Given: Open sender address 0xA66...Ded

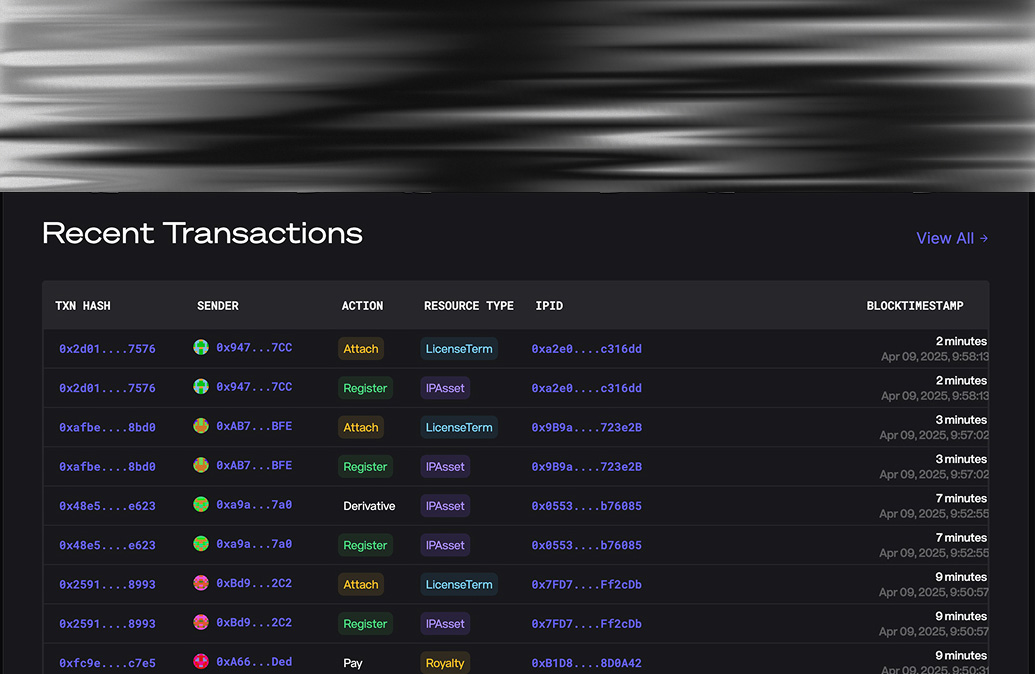Looking at the screenshot, I should click(254, 662).
